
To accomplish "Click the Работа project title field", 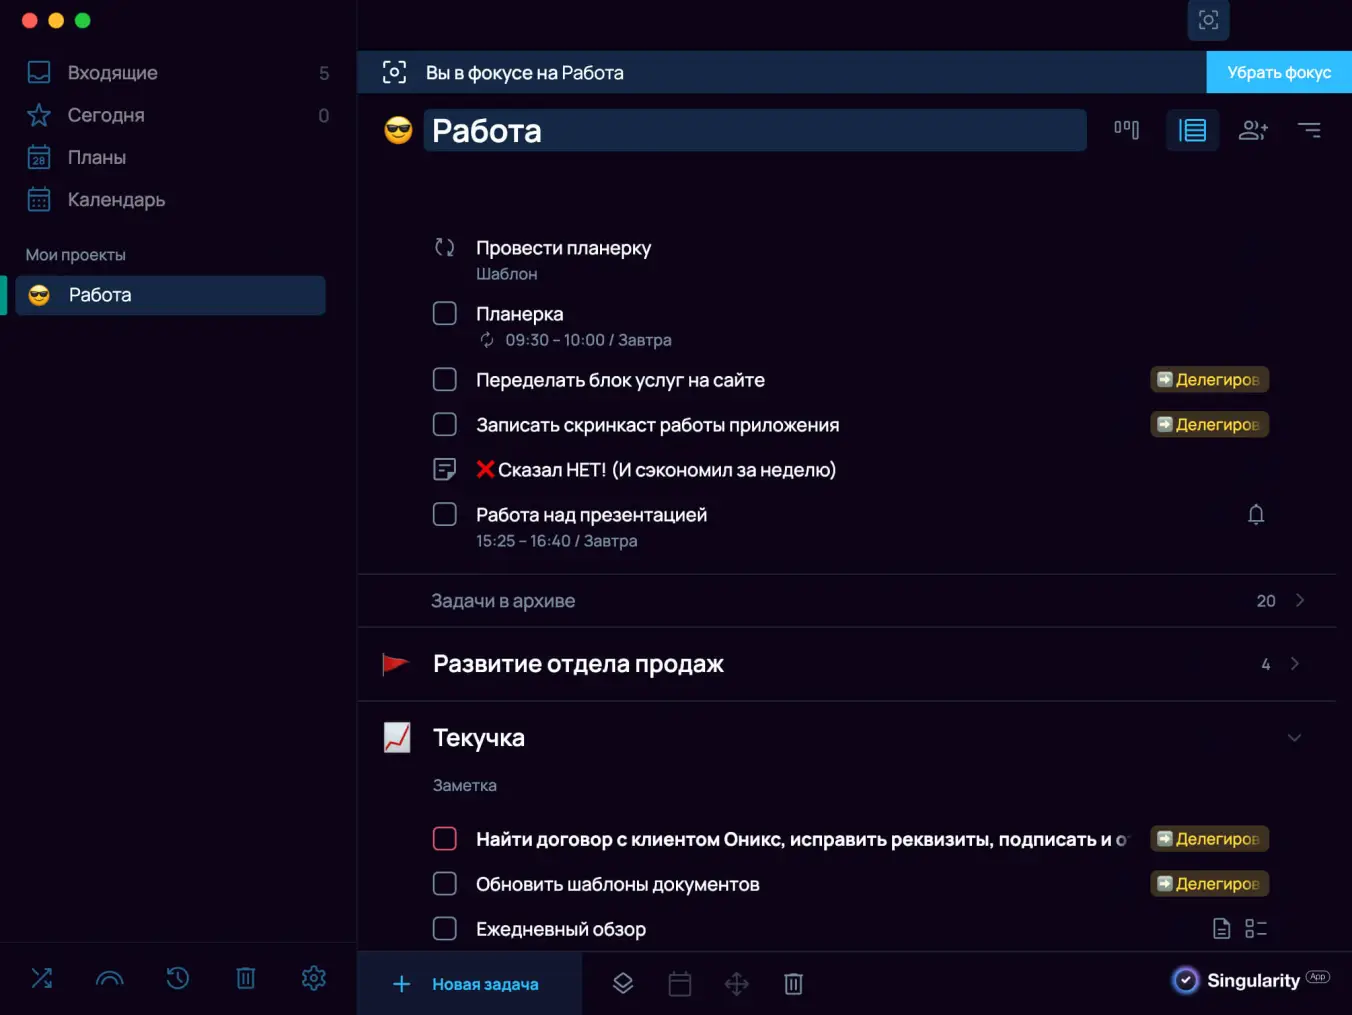I will pyautogui.click(x=754, y=131).
